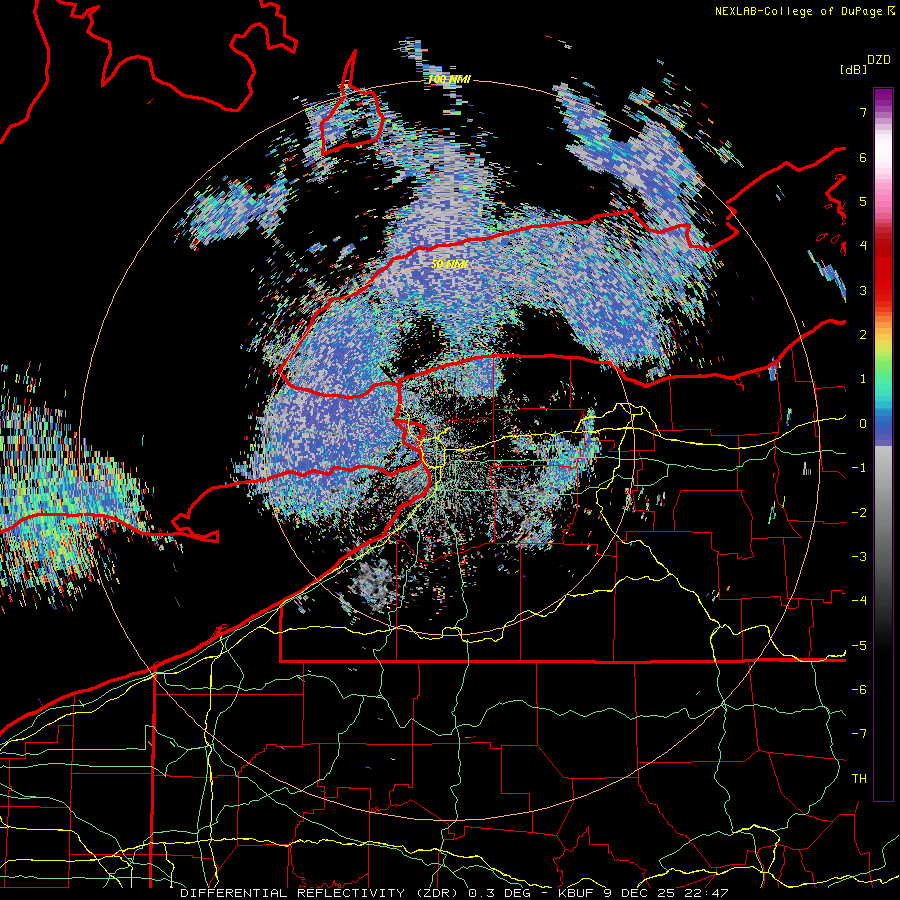Click the -6 value on the scale
Screen dimensions: 900x900
859,690
